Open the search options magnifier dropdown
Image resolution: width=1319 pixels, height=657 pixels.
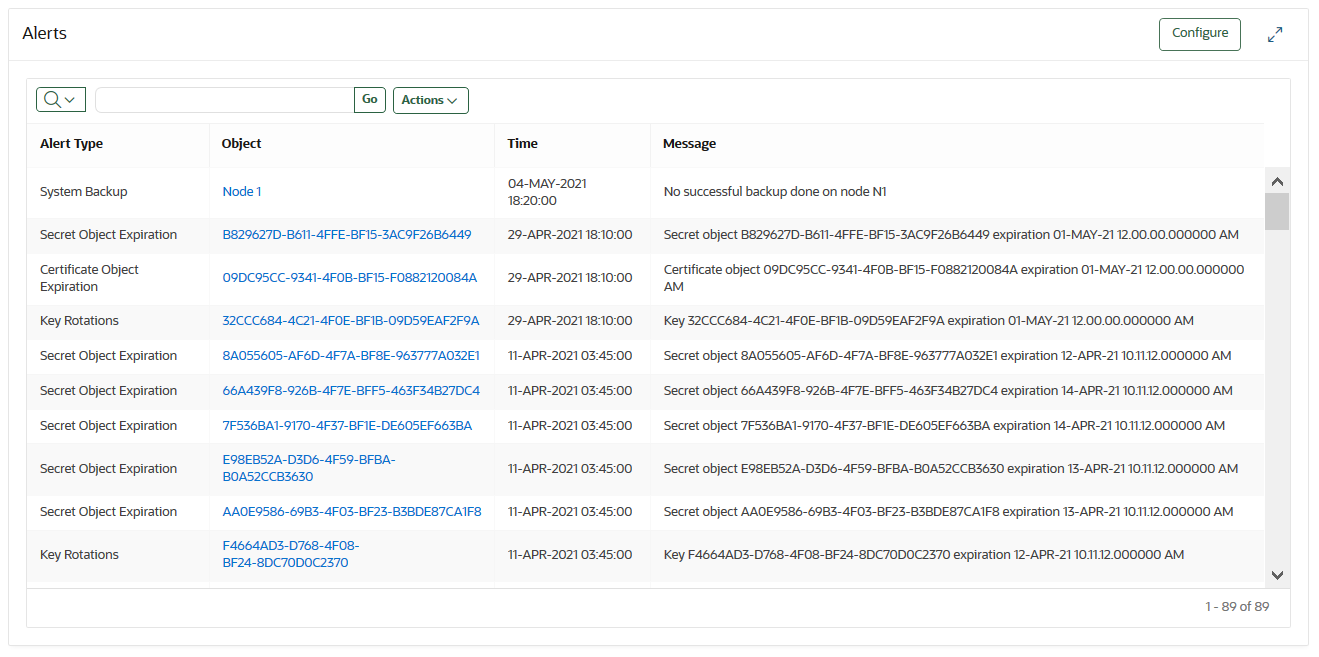click(60, 99)
